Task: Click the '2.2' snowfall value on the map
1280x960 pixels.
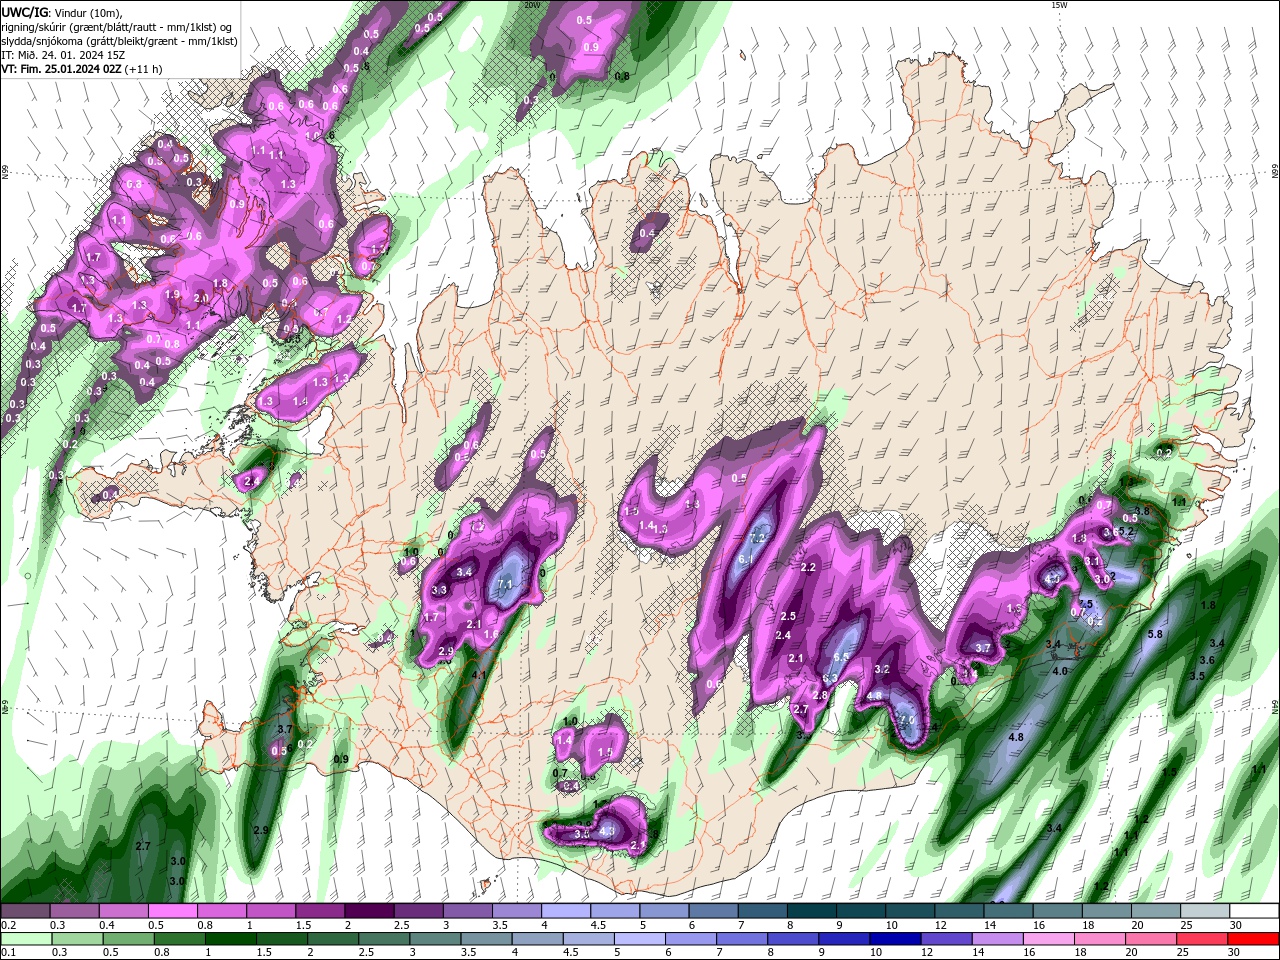Action: [x=809, y=567]
